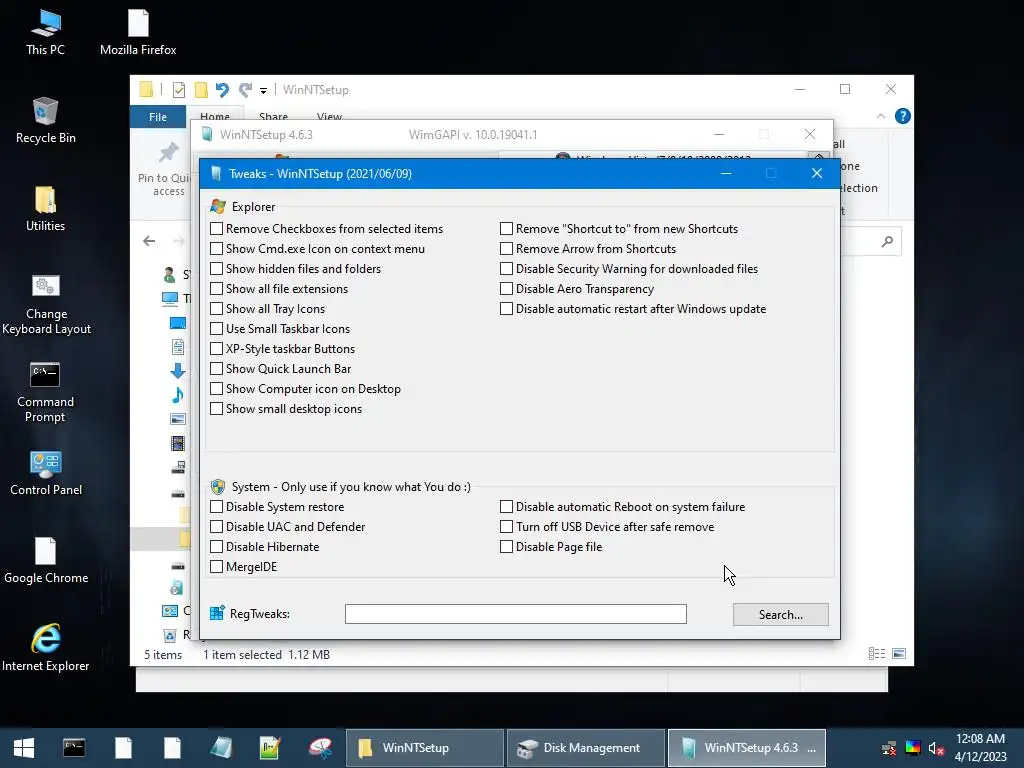Check Remove Arrow from Shortcuts
The image size is (1024, 768).
click(506, 249)
